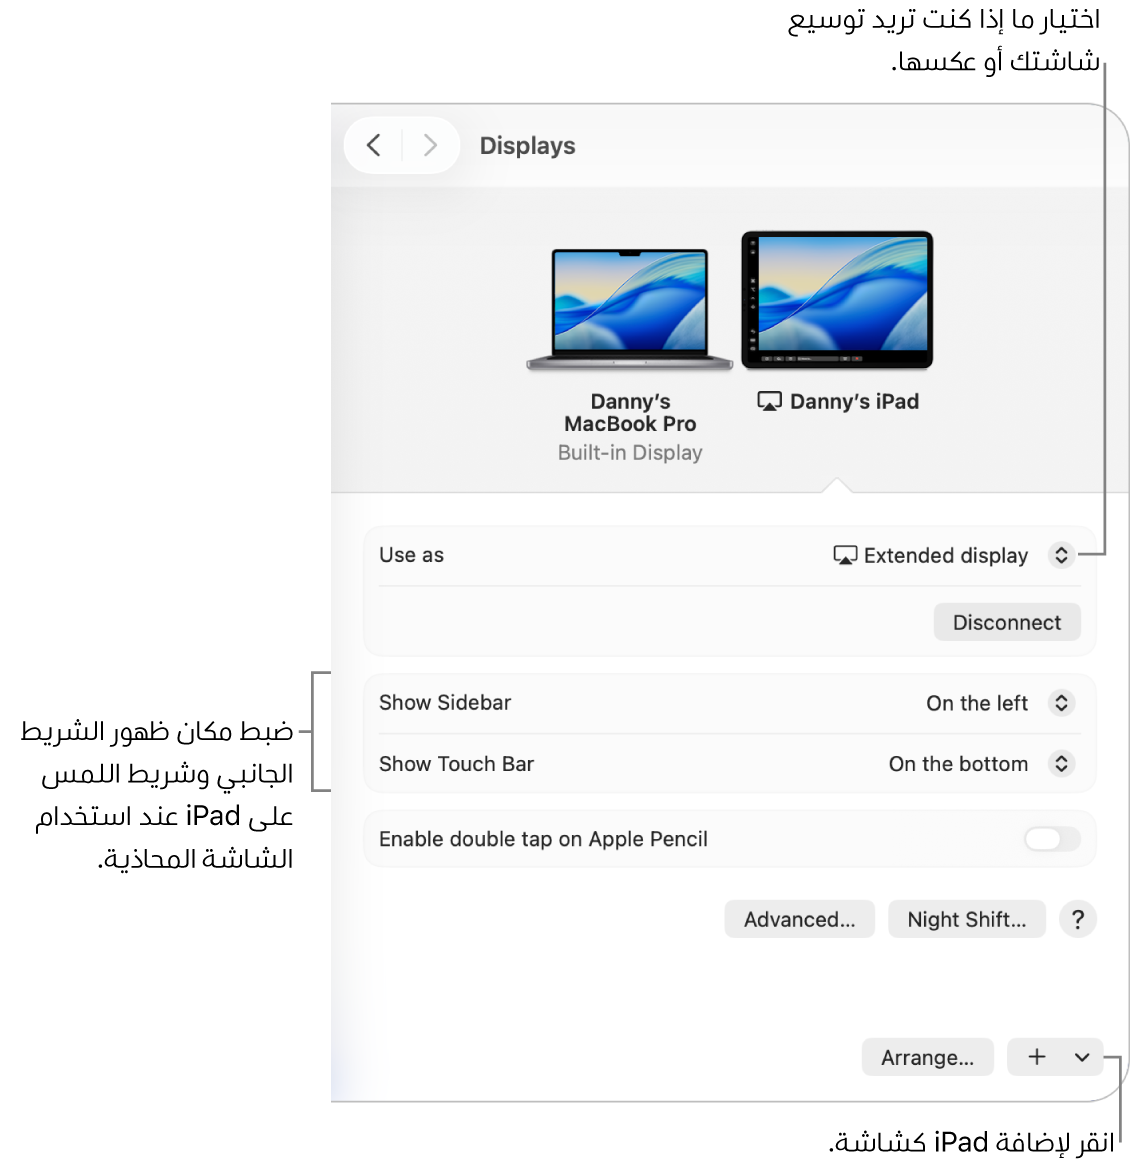Open Advanced display settings

[x=799, y=919]
